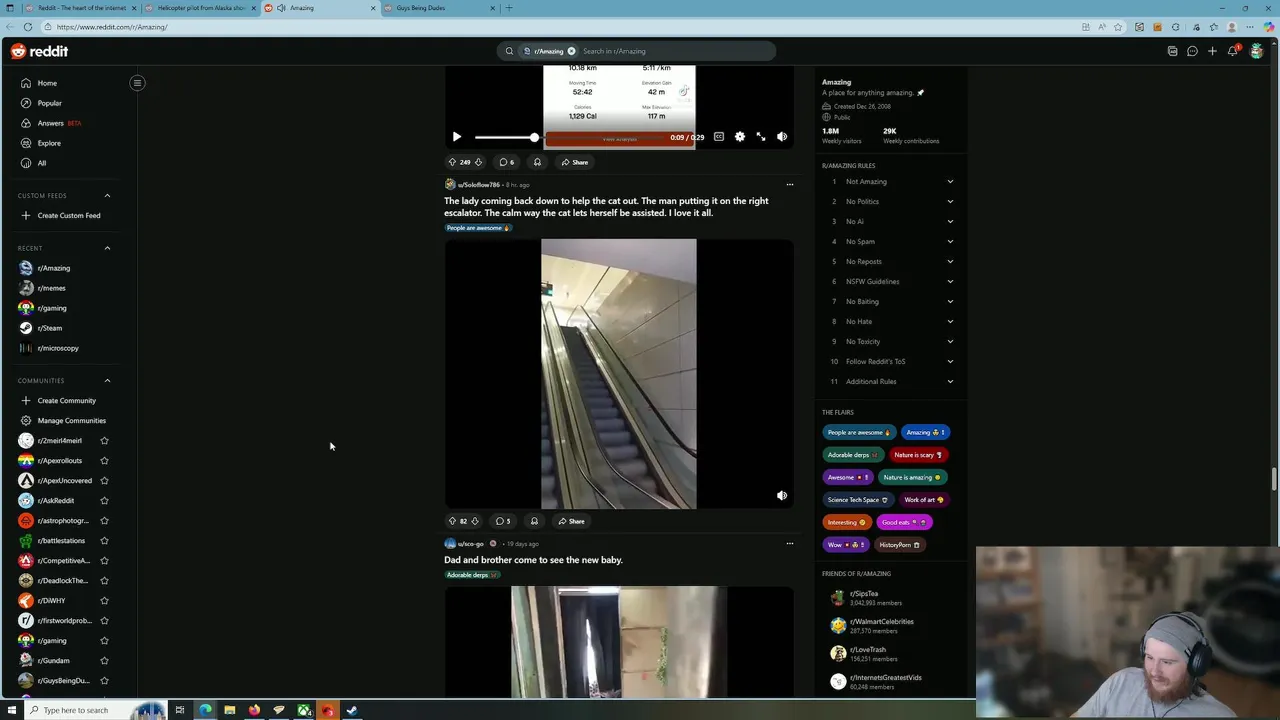Screen dimensions: 1280x720
Task: Open the create post plus icon
Action: pyautogui.click(x=1212, y=51)
